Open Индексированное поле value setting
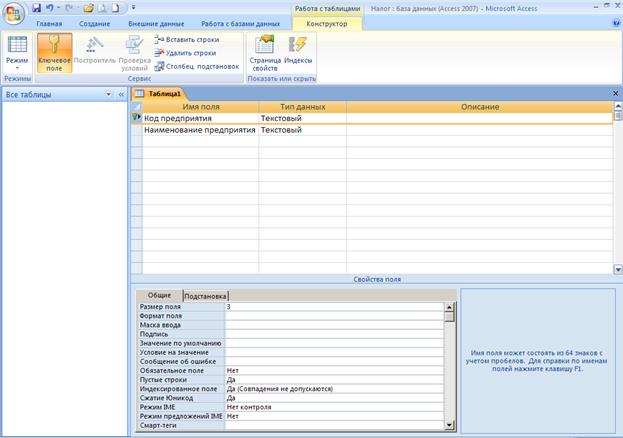The image size is (623, 438). (334, 389)
